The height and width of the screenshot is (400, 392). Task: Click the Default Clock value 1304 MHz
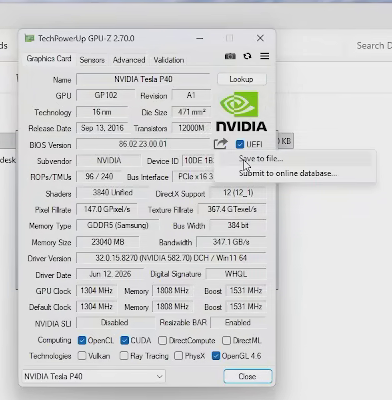click(x=96, y=306)
